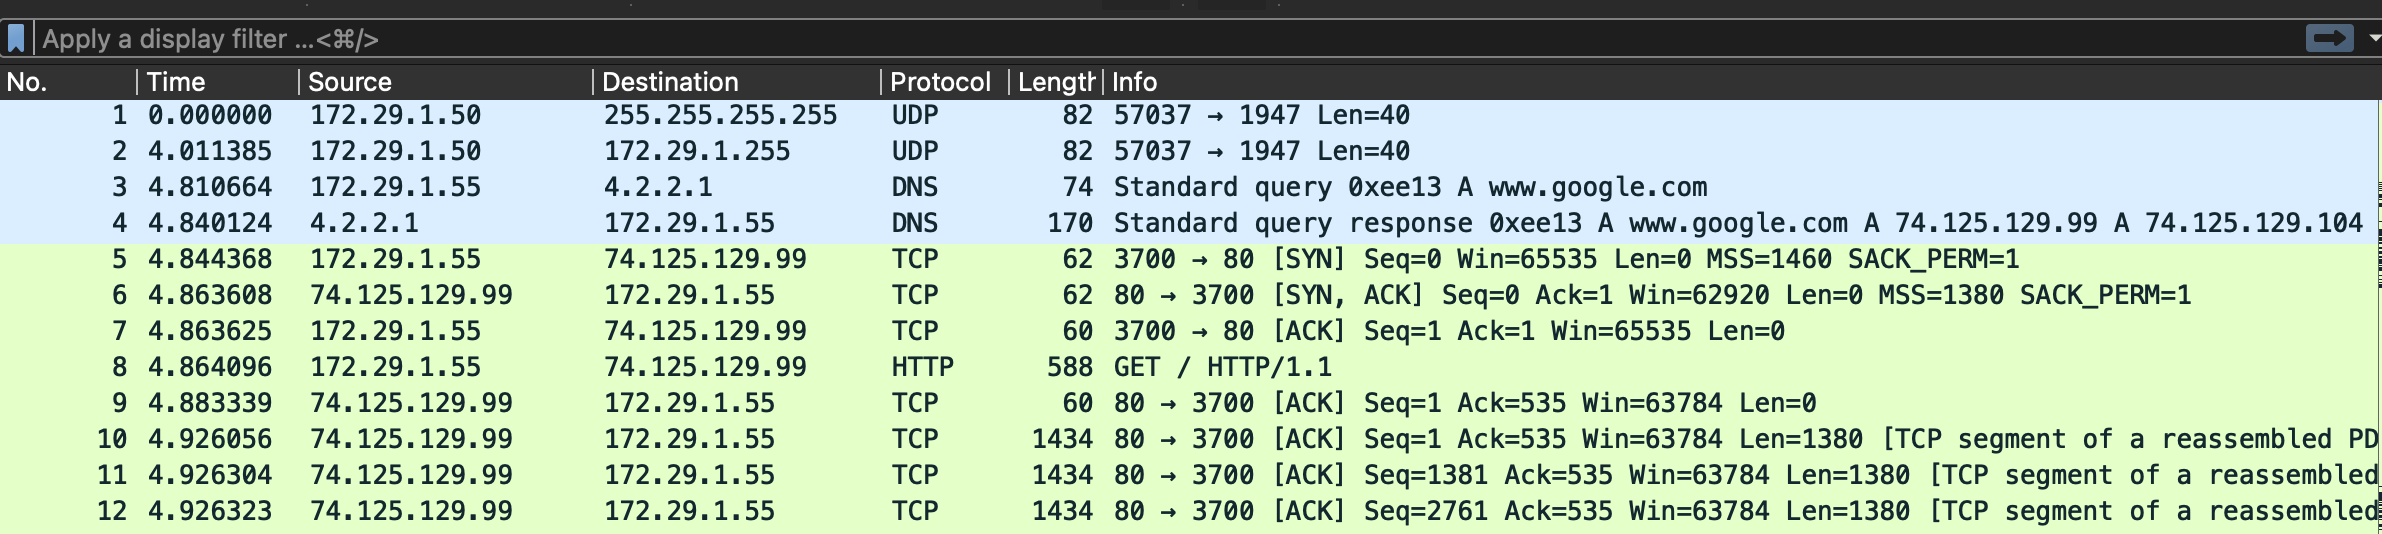Sort by the Destination column header
2382x534 pixels.
click(x=737, y=82)
